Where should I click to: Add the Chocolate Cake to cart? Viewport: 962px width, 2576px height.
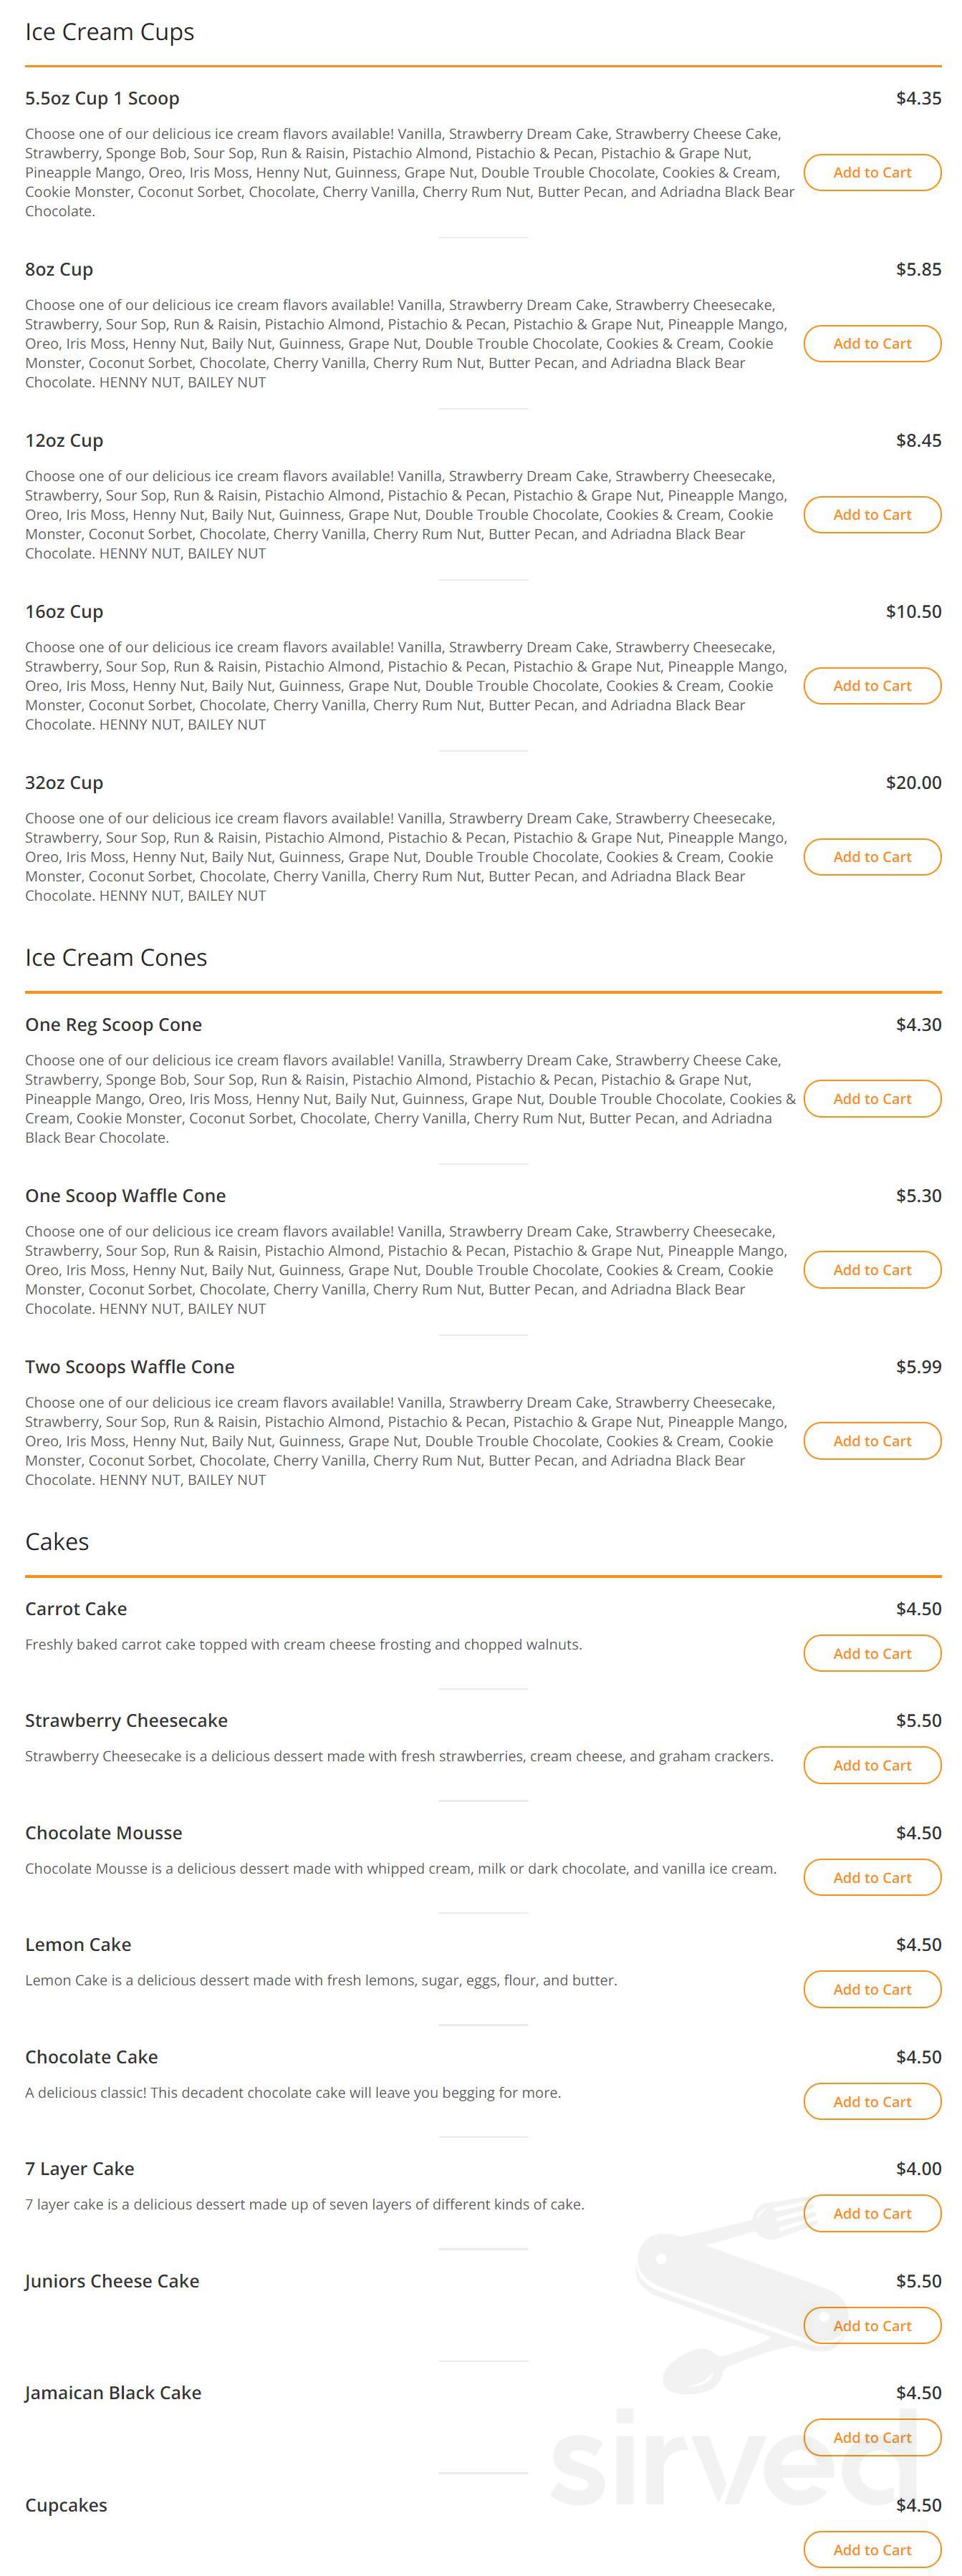pyautogui.click(x=871, y=2101)
